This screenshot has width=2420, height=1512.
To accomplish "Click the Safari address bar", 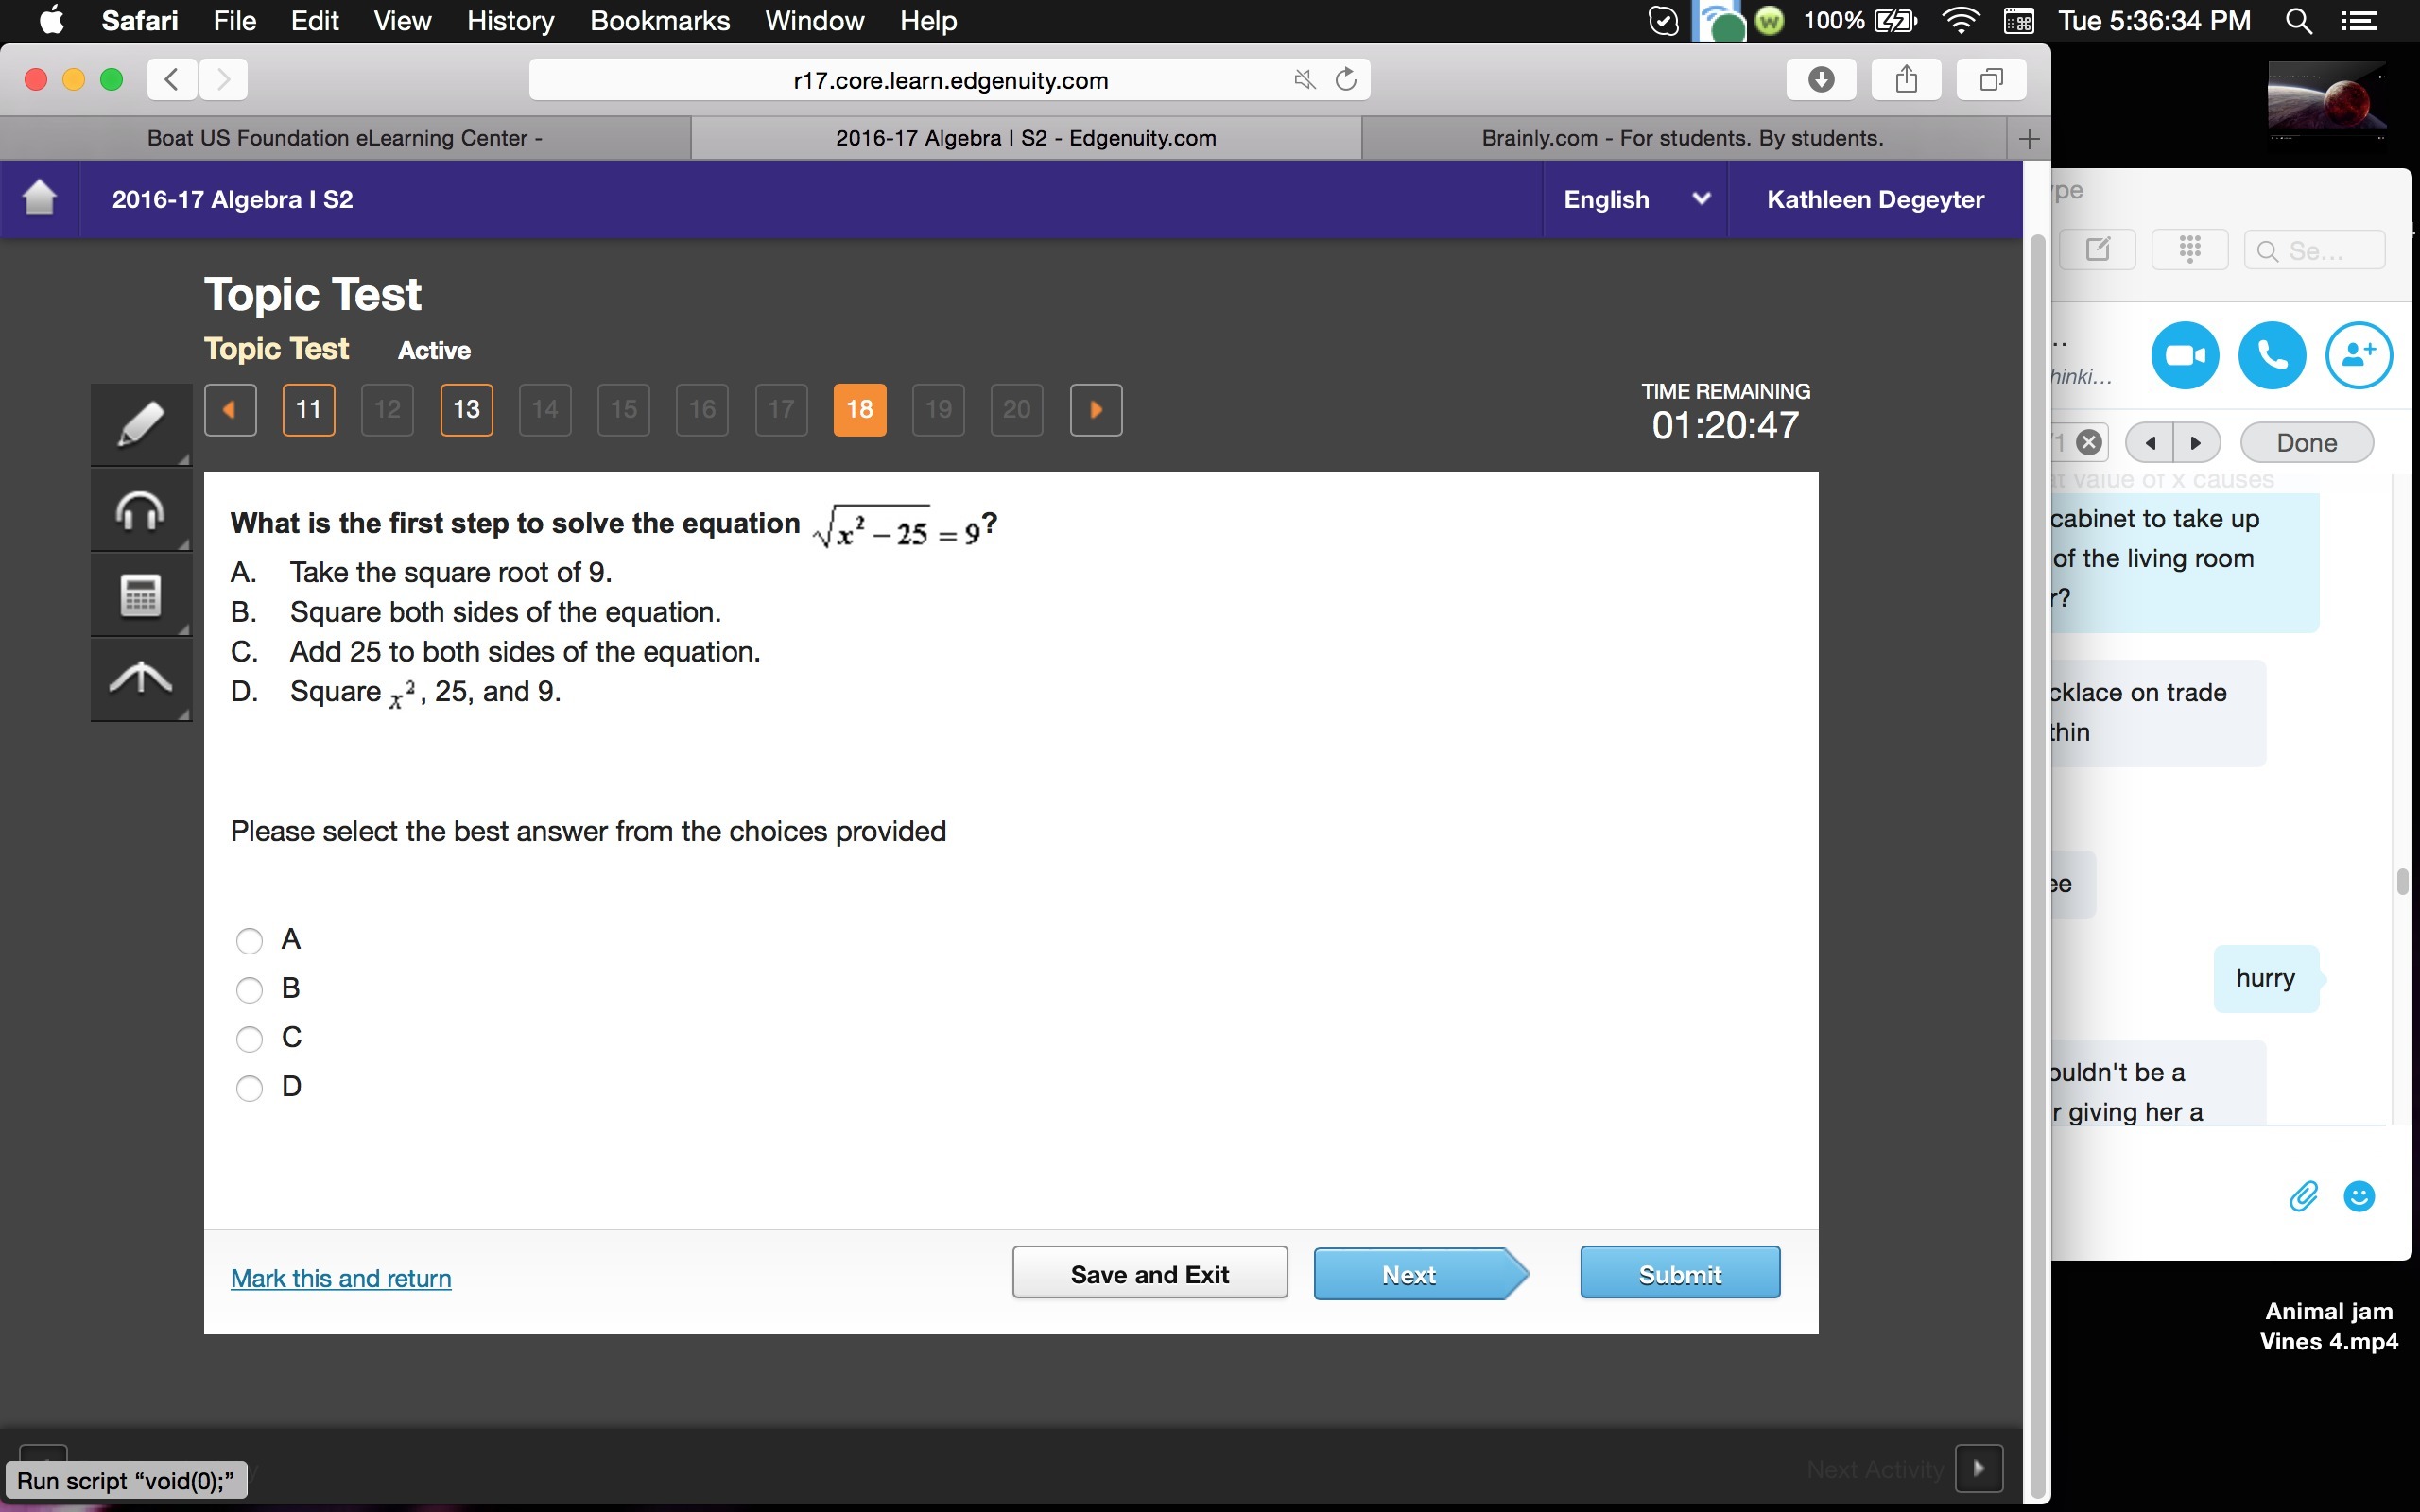I will [x=950, y=80].
